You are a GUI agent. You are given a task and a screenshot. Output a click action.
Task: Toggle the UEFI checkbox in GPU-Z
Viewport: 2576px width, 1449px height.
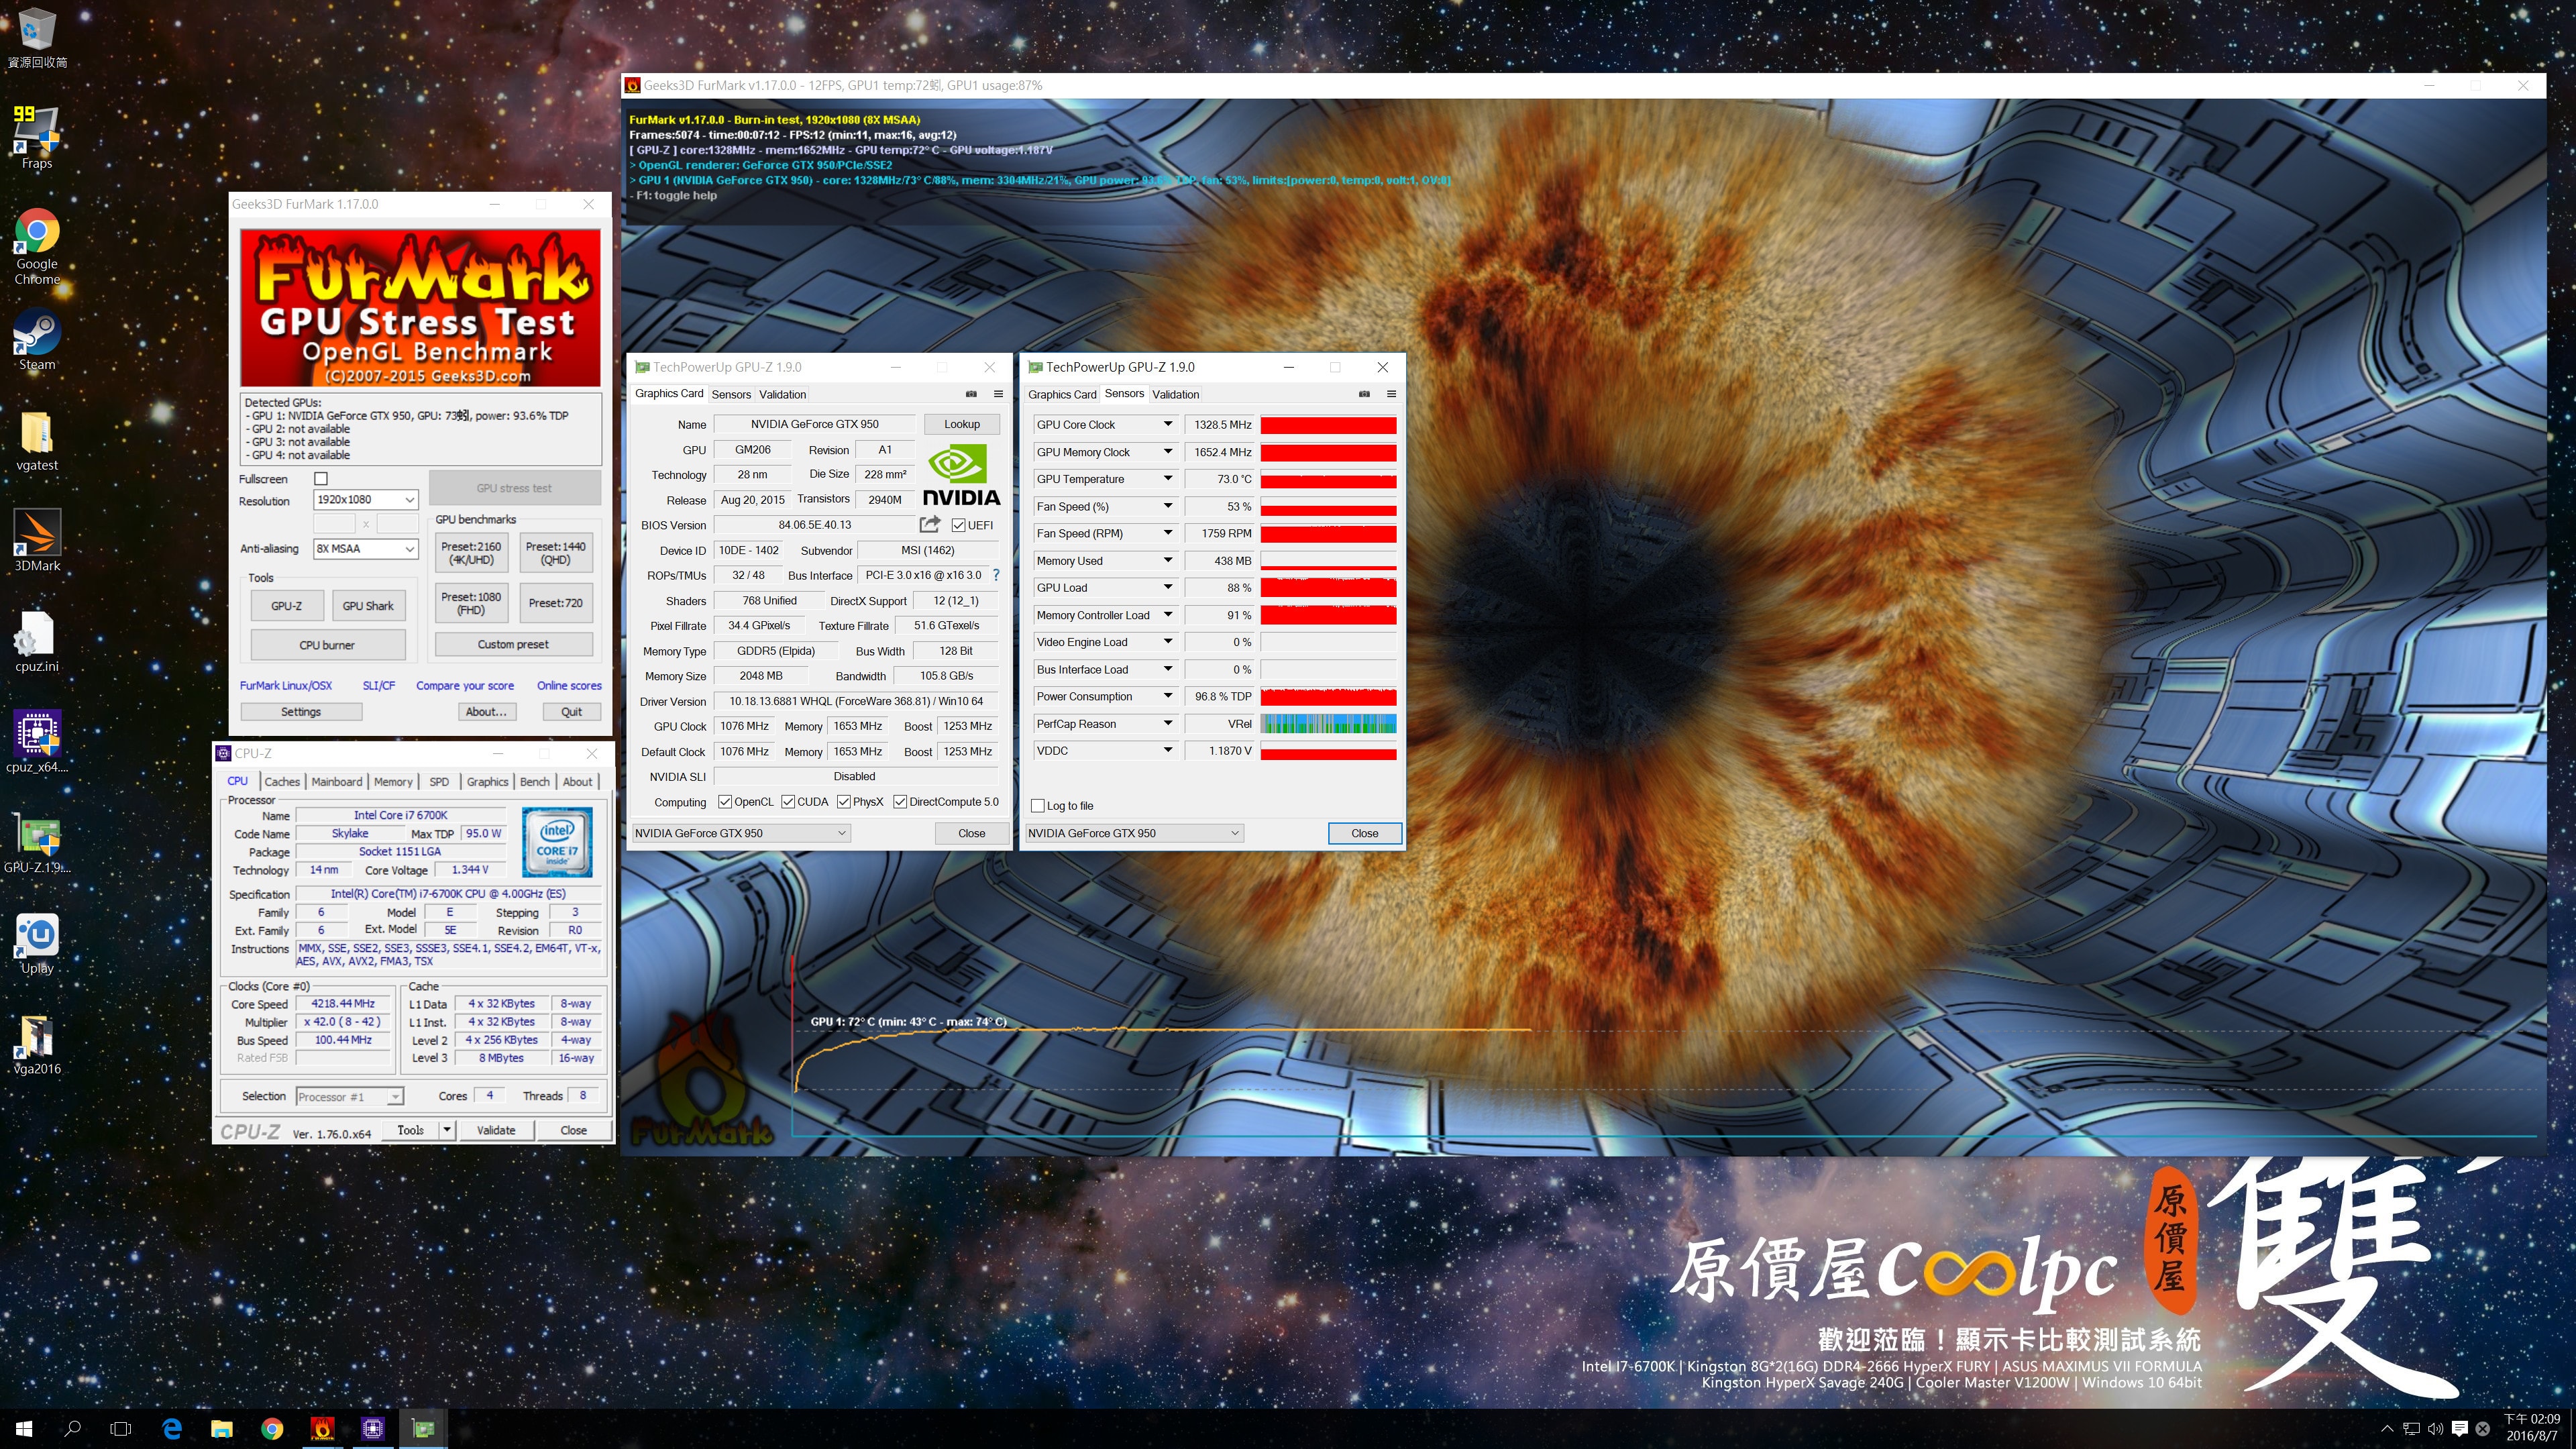pyautogui.click(x=958, y=525)
